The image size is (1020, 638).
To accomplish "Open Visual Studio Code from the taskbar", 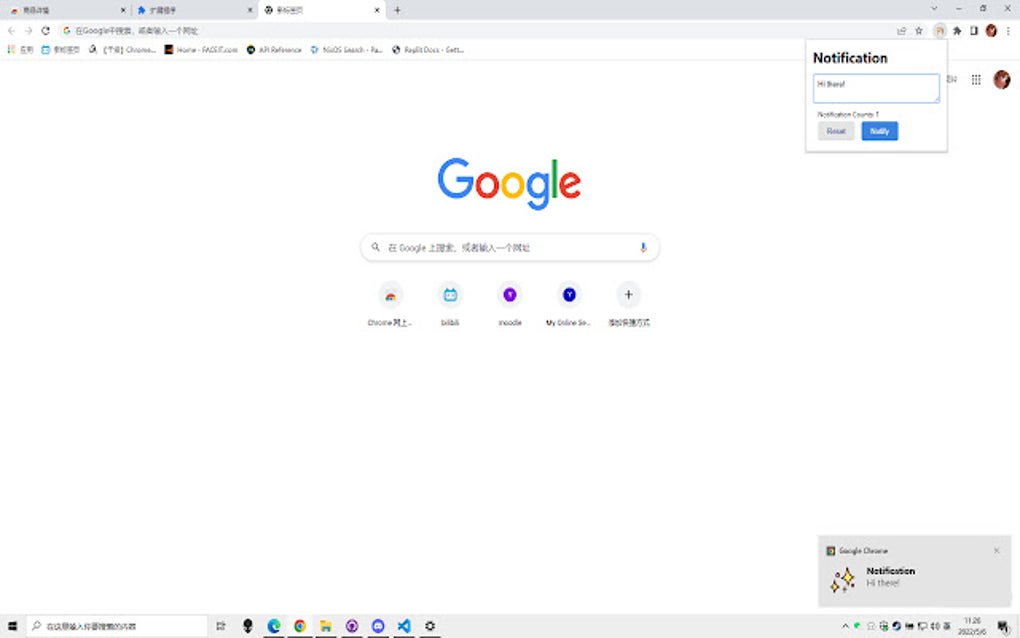I will coord(403,625).
